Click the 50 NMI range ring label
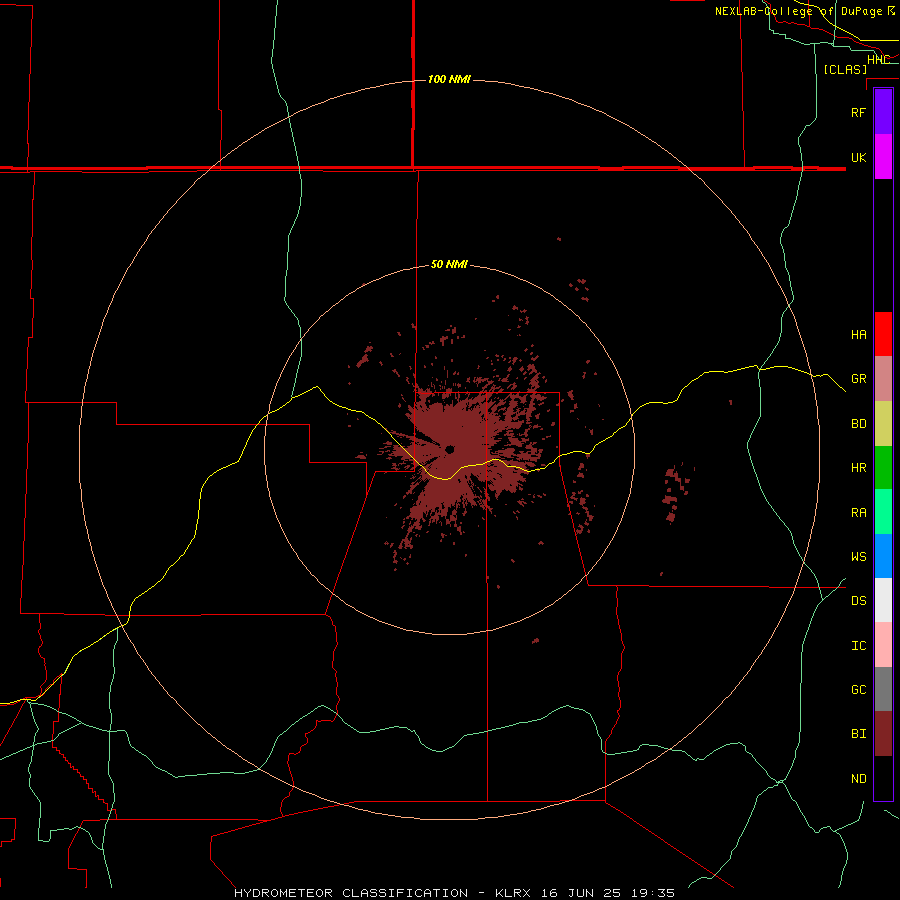This screenshot has width=900, height=900. [x=449, y=264]
